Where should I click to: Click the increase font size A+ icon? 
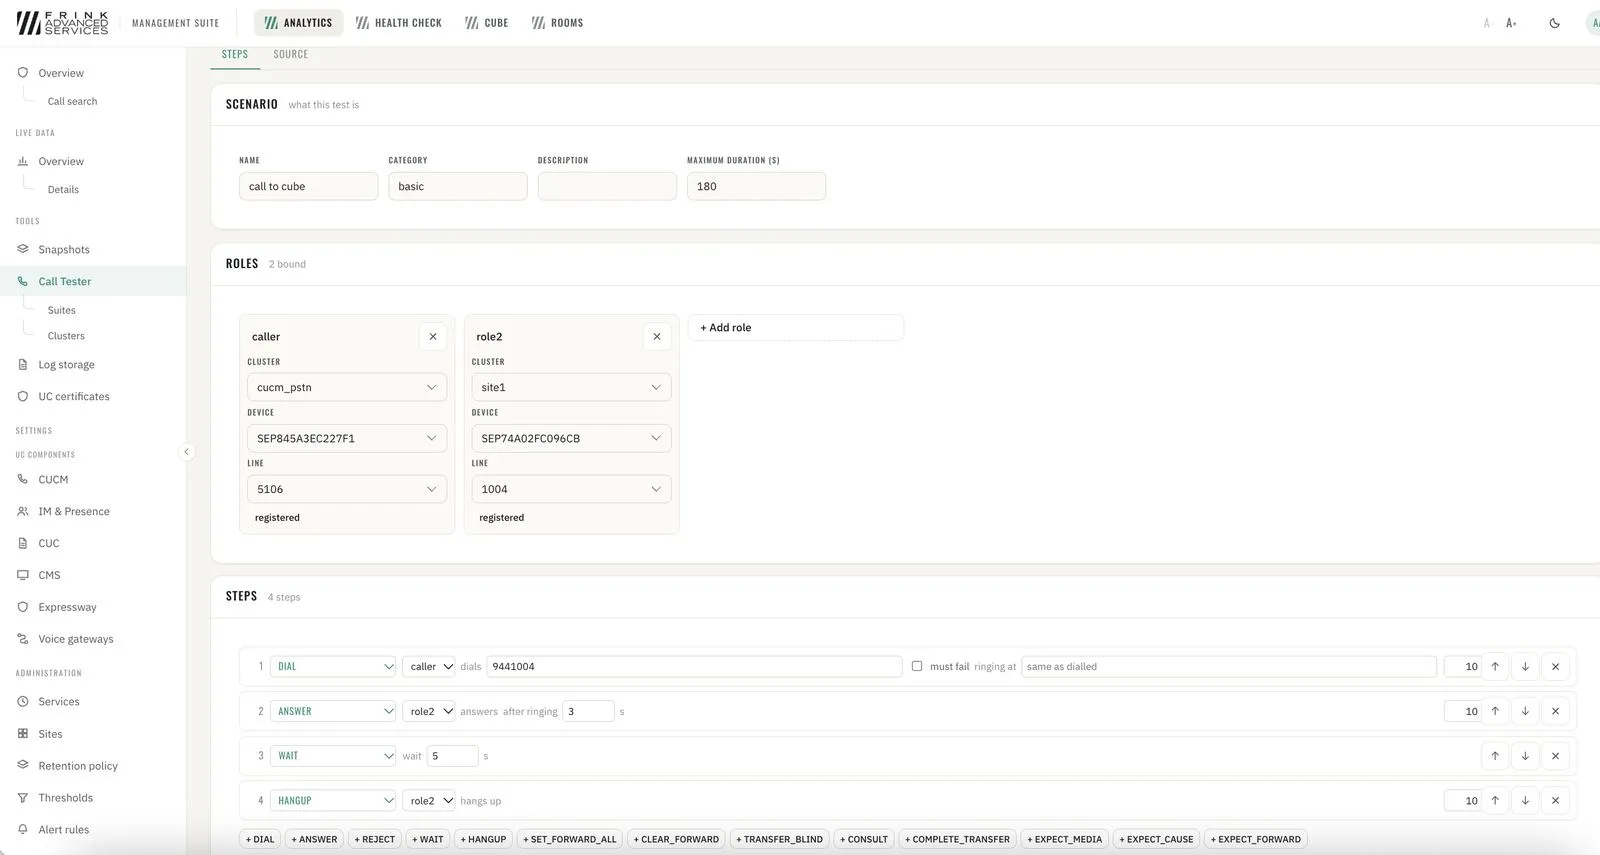coord(1511,23)
